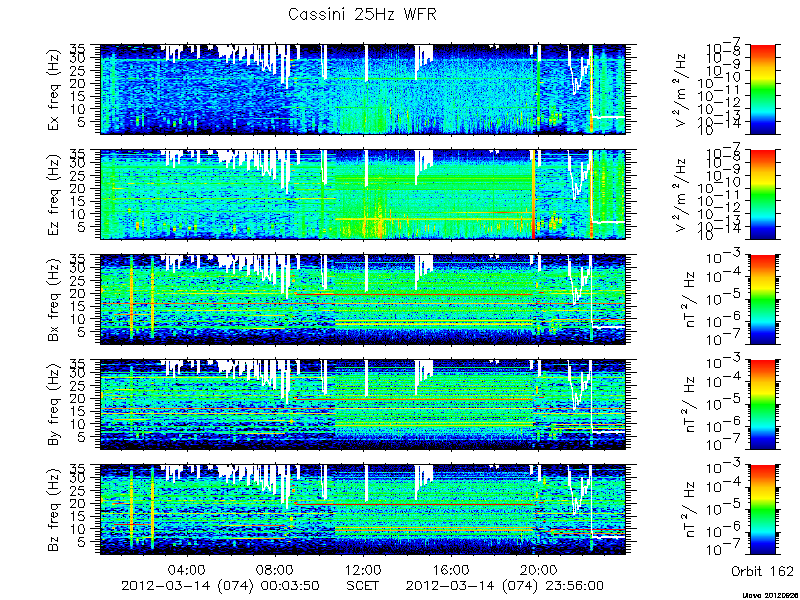
Task: Click the Orbit 162 label
Action: (x=762, y=571)
